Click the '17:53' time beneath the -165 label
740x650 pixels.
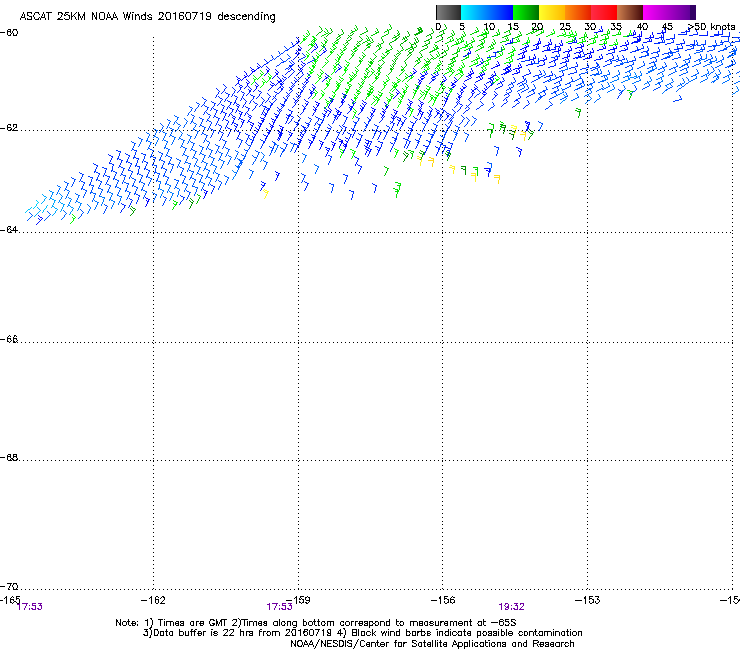pyautogui.click(x=29, y=607)
